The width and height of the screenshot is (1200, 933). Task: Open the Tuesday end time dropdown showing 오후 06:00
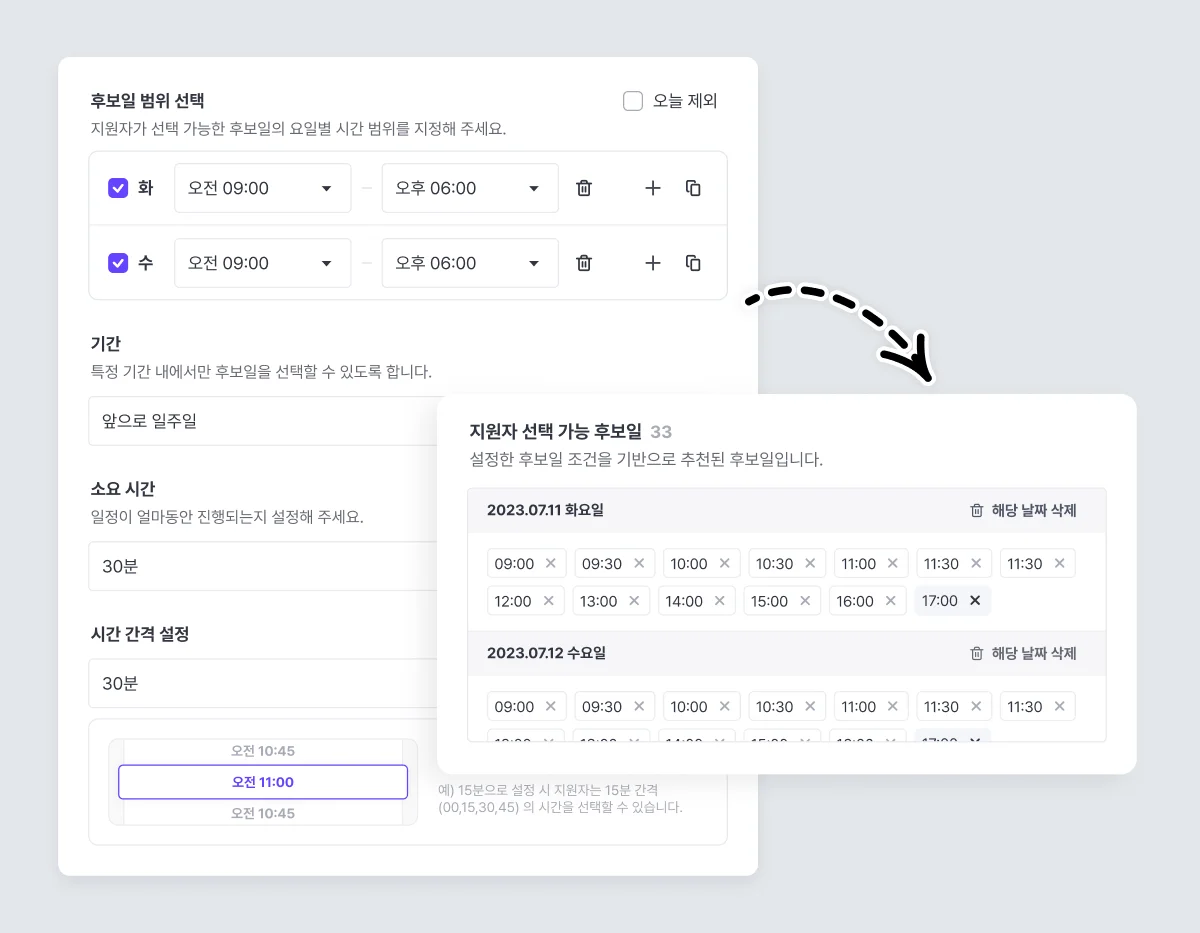(469, 187)
